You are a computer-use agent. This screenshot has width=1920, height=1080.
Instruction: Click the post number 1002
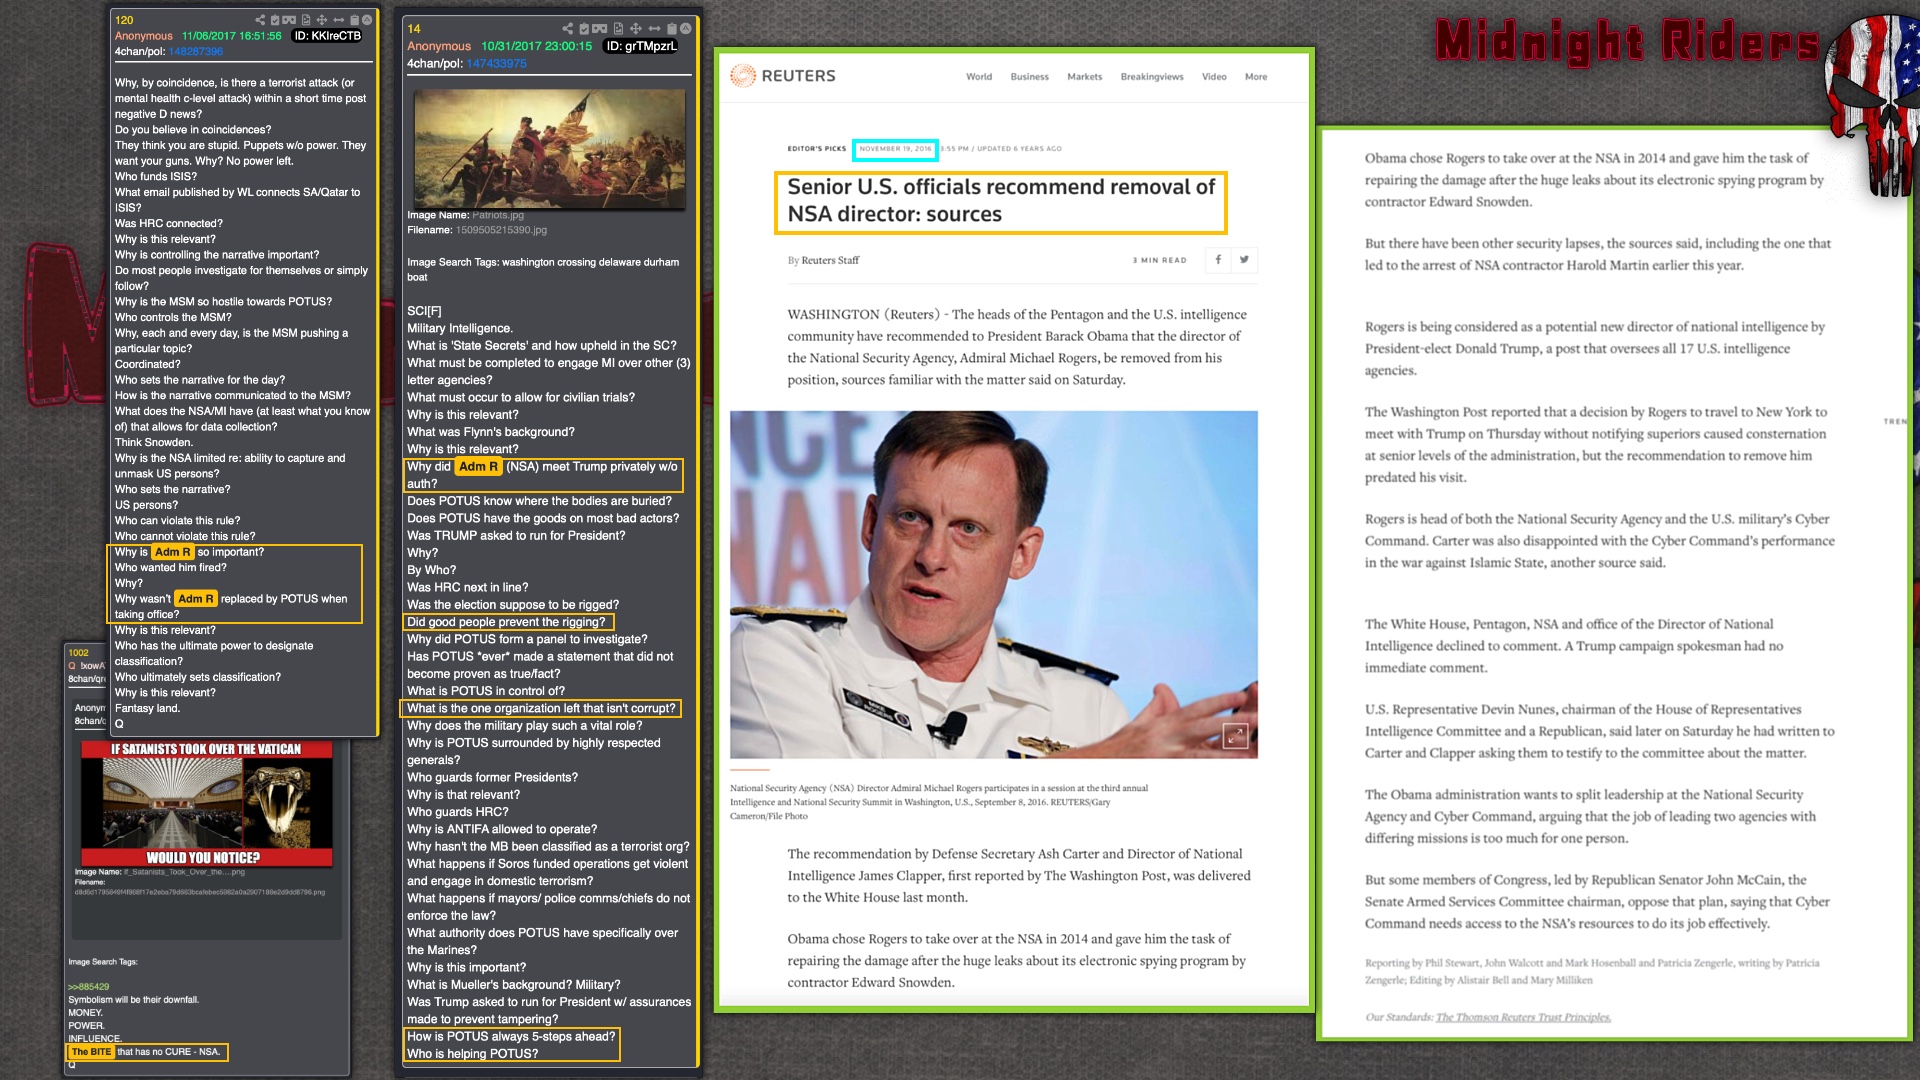click(x=79, y=653)
